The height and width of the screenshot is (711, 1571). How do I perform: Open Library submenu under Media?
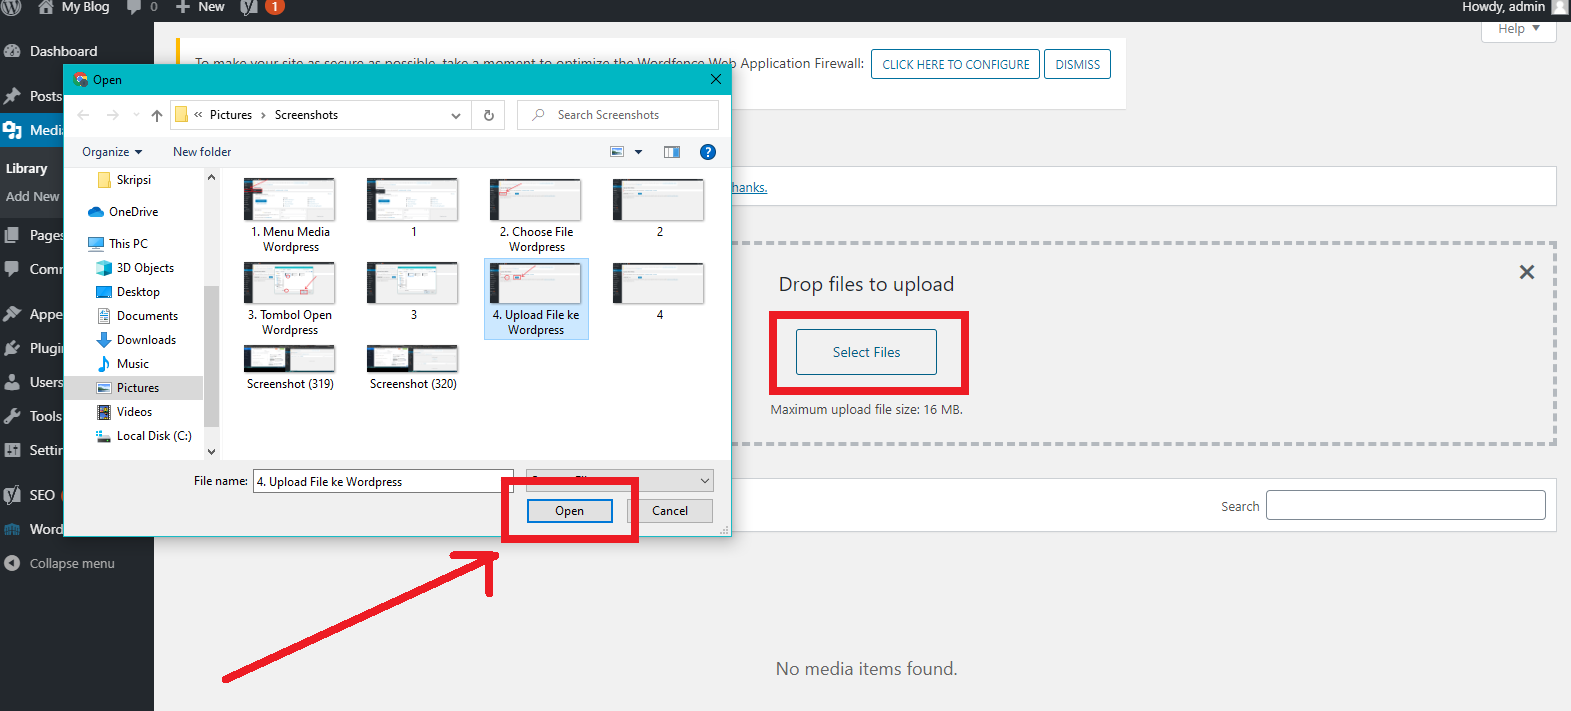coord(27,168)
